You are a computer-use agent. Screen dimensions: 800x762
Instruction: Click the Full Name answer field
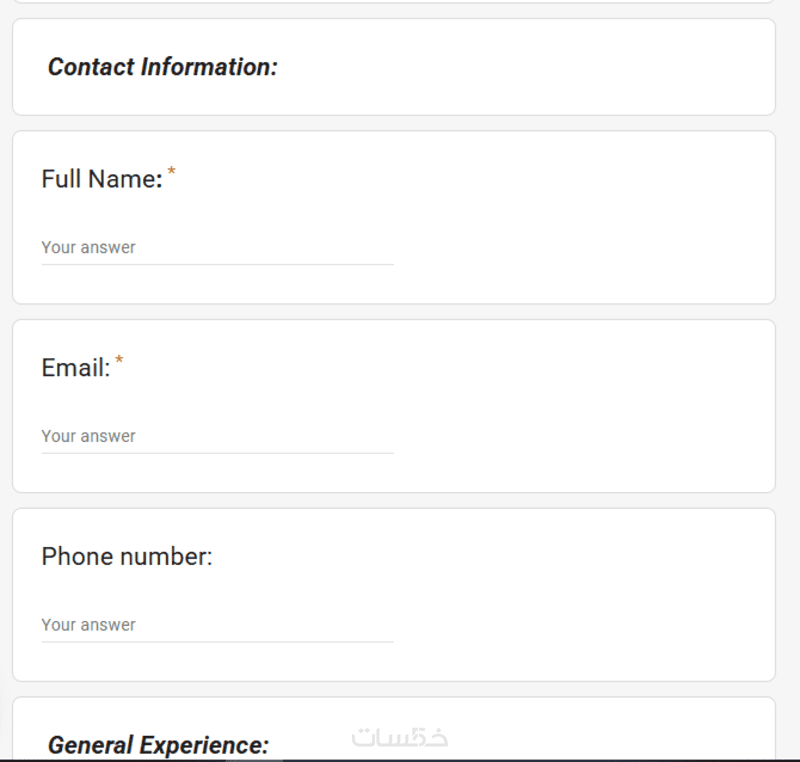click(217, 247)
